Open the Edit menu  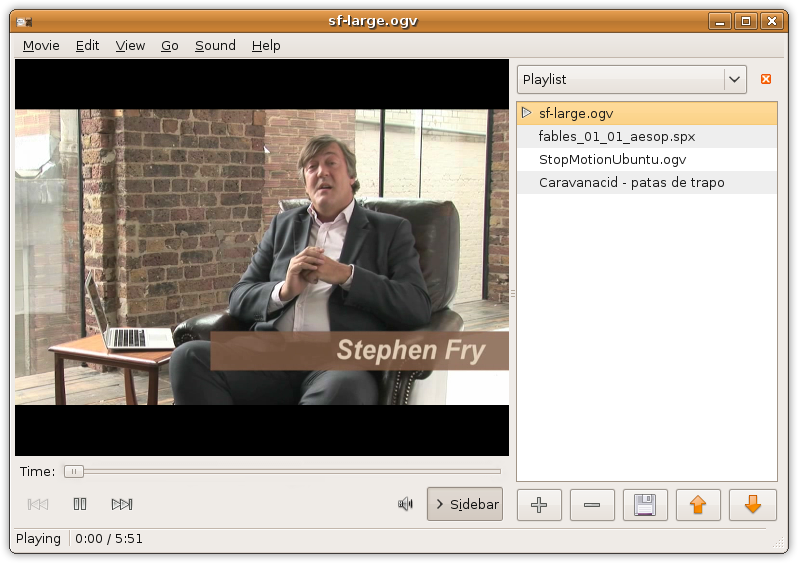pyautogui.click(x=87, y=46)
